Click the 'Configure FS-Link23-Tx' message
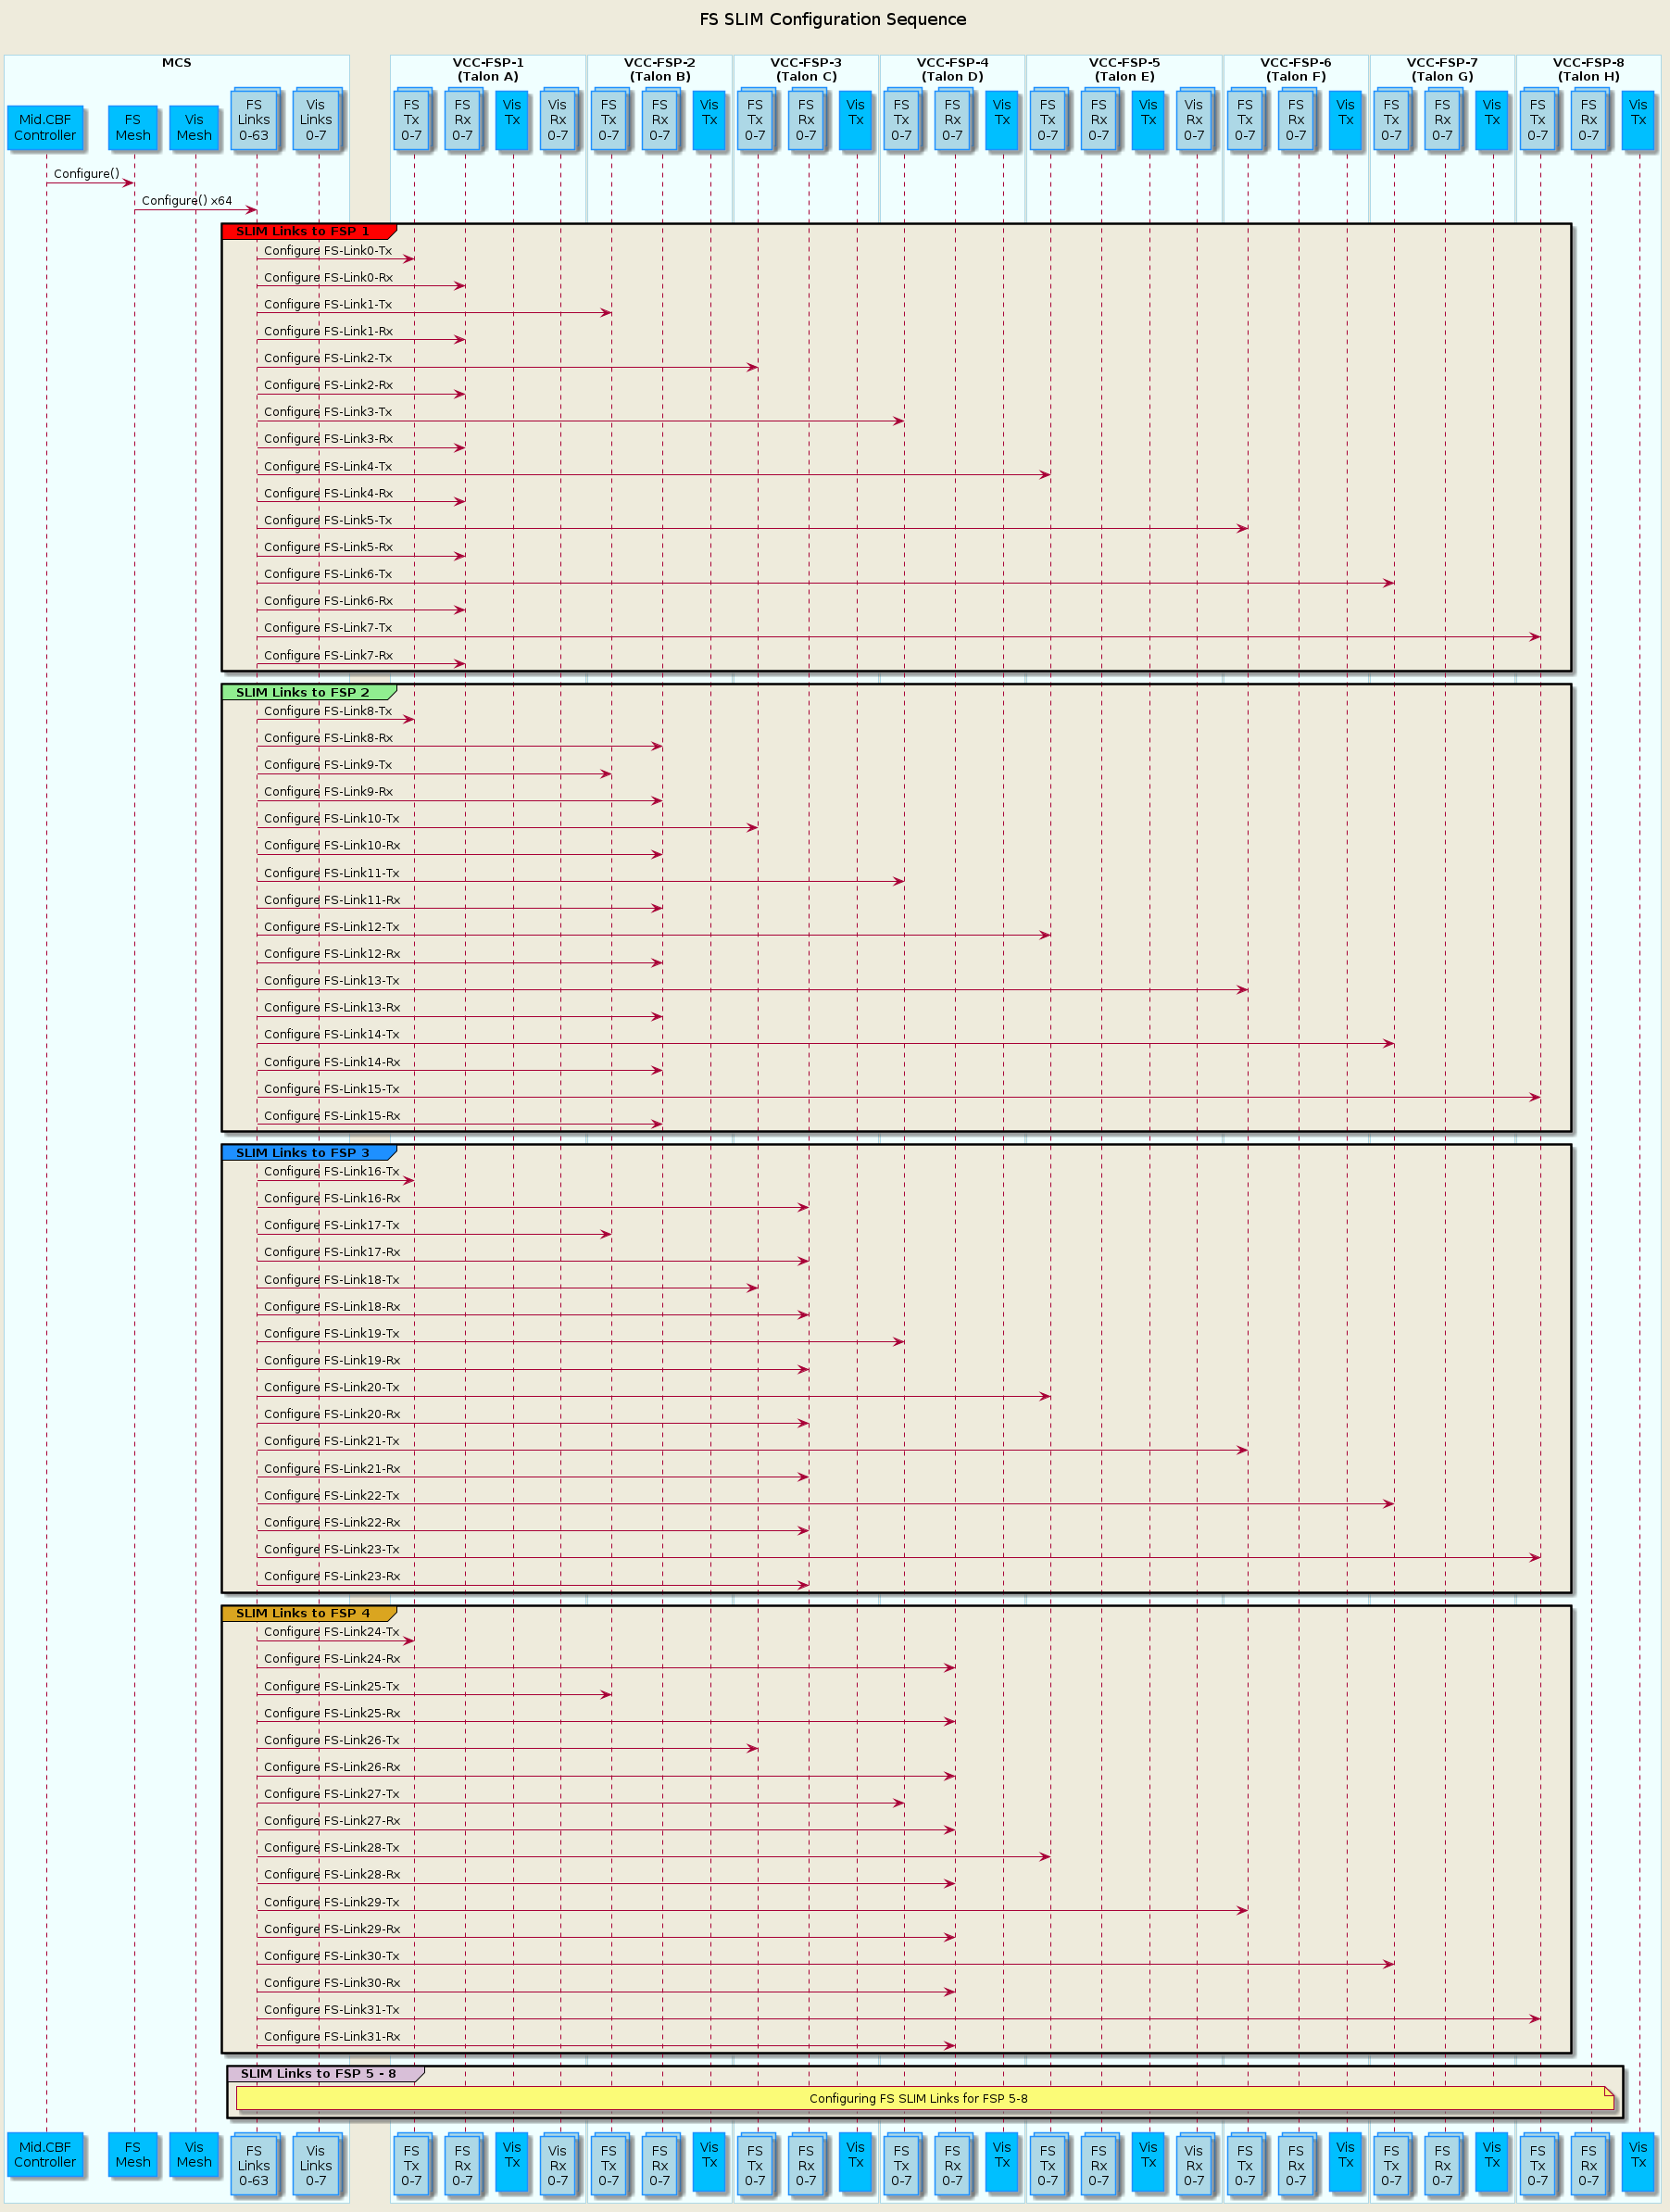The width and height of the screenshot is (1670, 2212). [x=332, y=1550]
